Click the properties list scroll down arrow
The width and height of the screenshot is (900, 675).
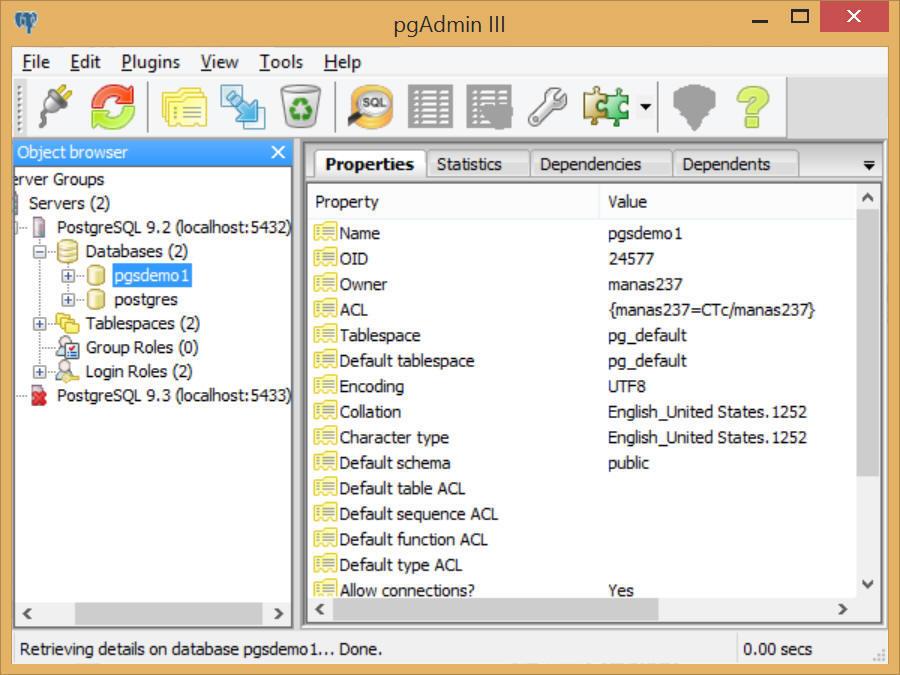click(868, 584)
